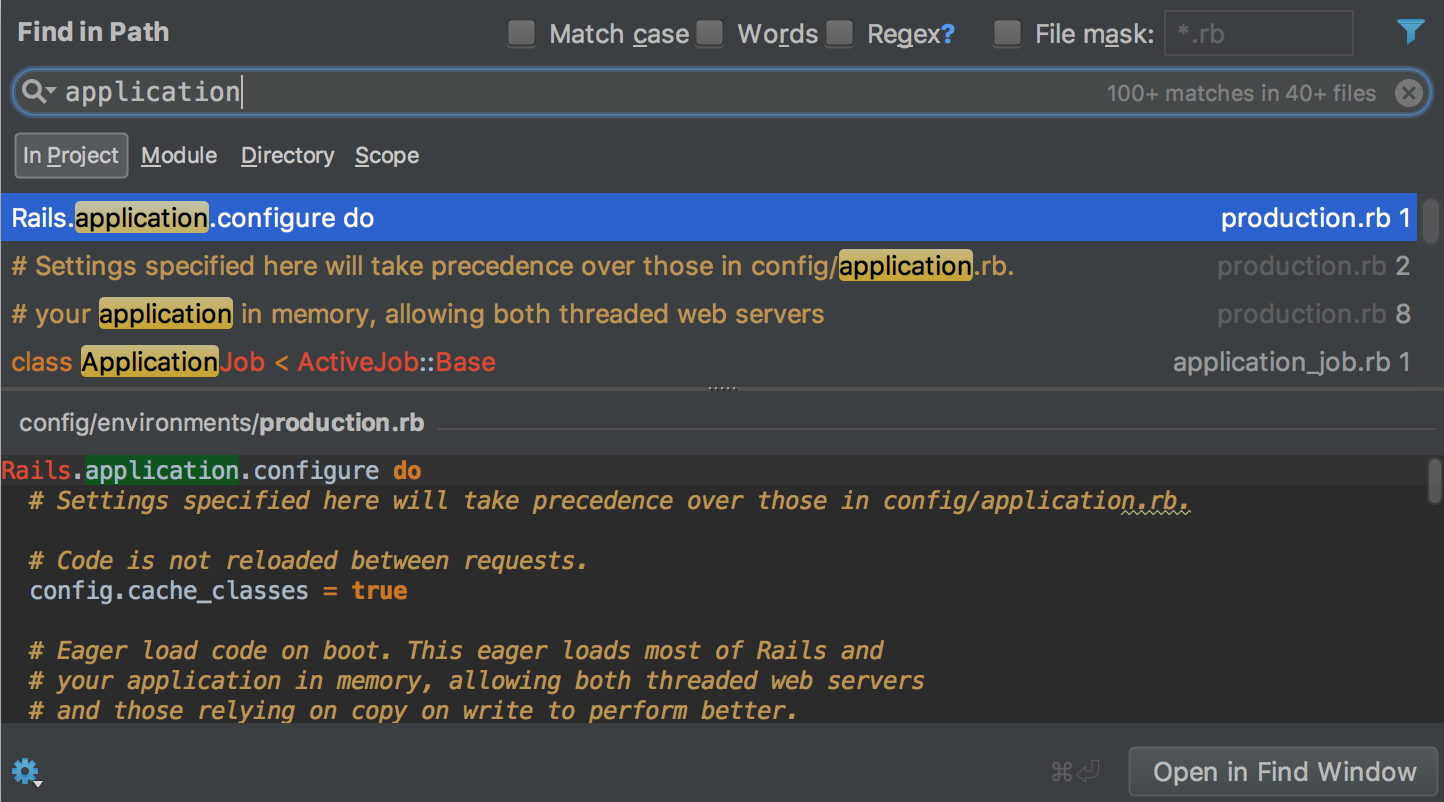Click config.cache_classes = true in preview
Image resolution: width=1444 pixels, height=802 pixels.
(218, 590)
